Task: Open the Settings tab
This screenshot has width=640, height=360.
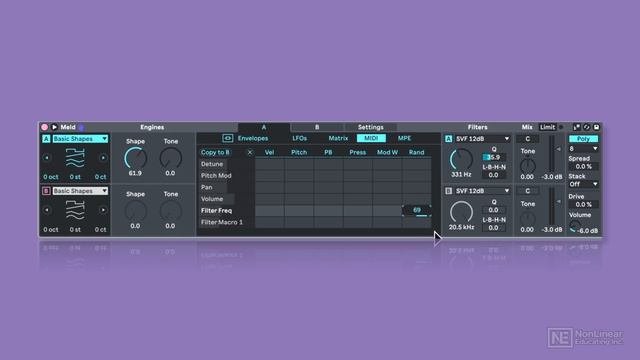Action: pyautogui.click(x=371, y=127)
